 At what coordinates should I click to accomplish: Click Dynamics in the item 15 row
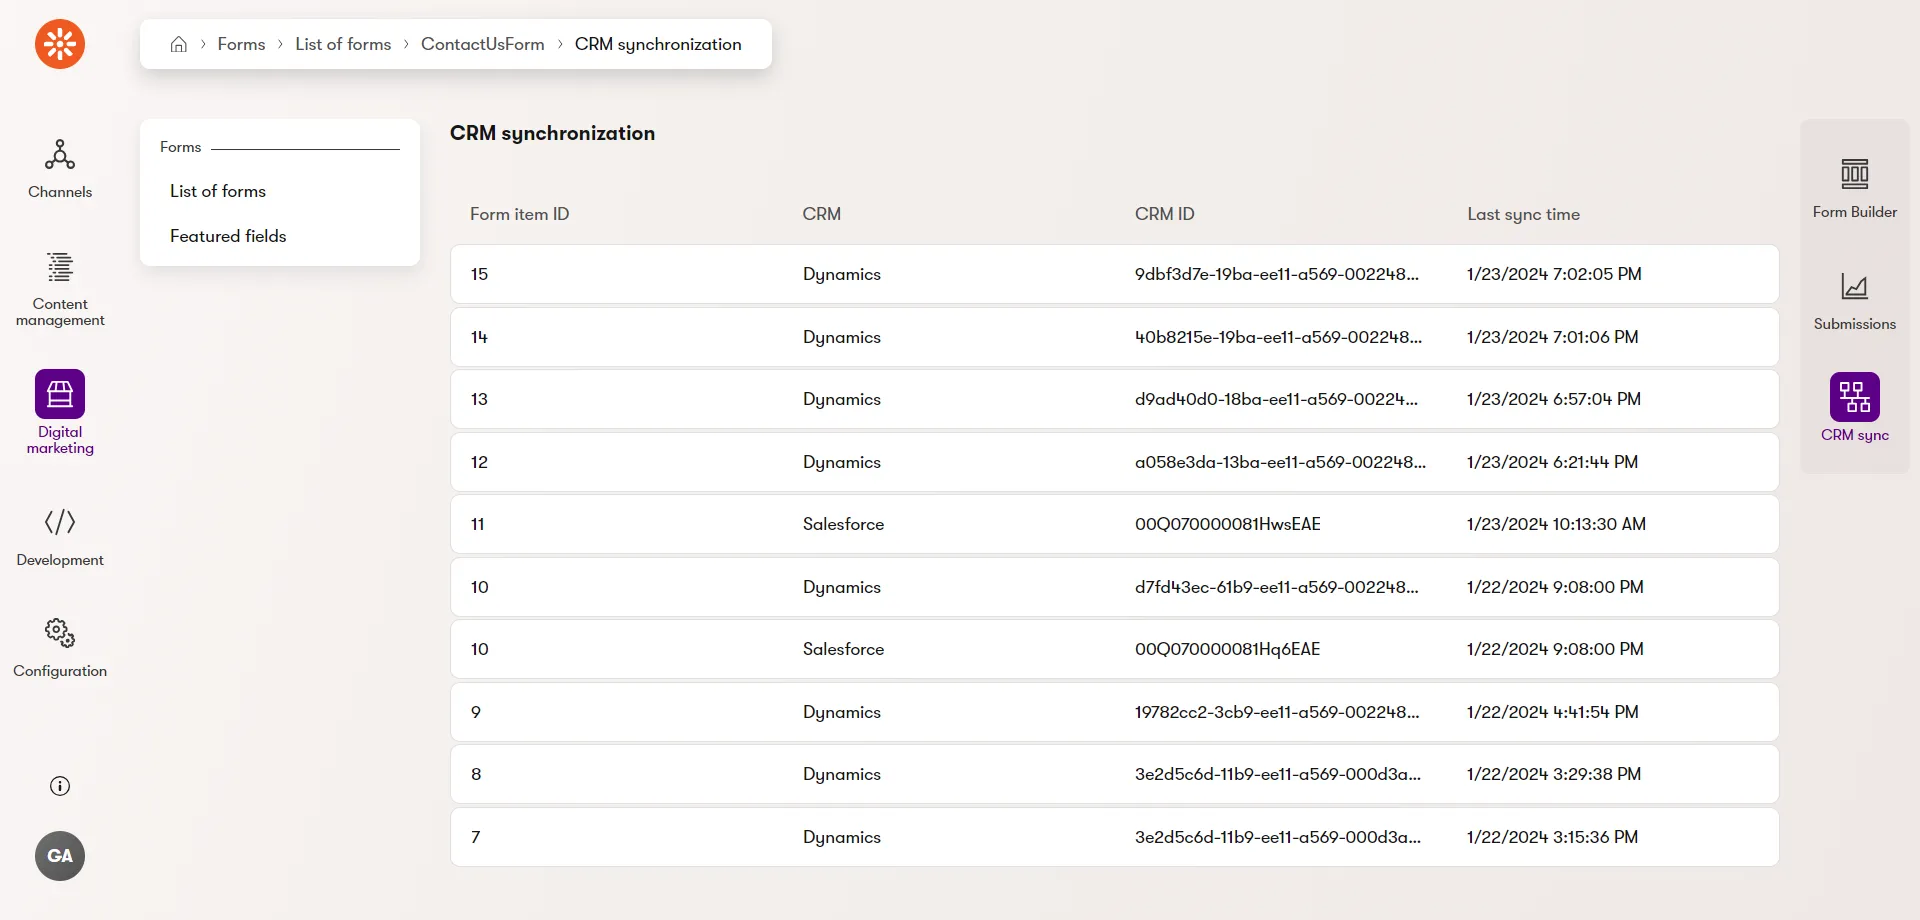coord(842,274)
